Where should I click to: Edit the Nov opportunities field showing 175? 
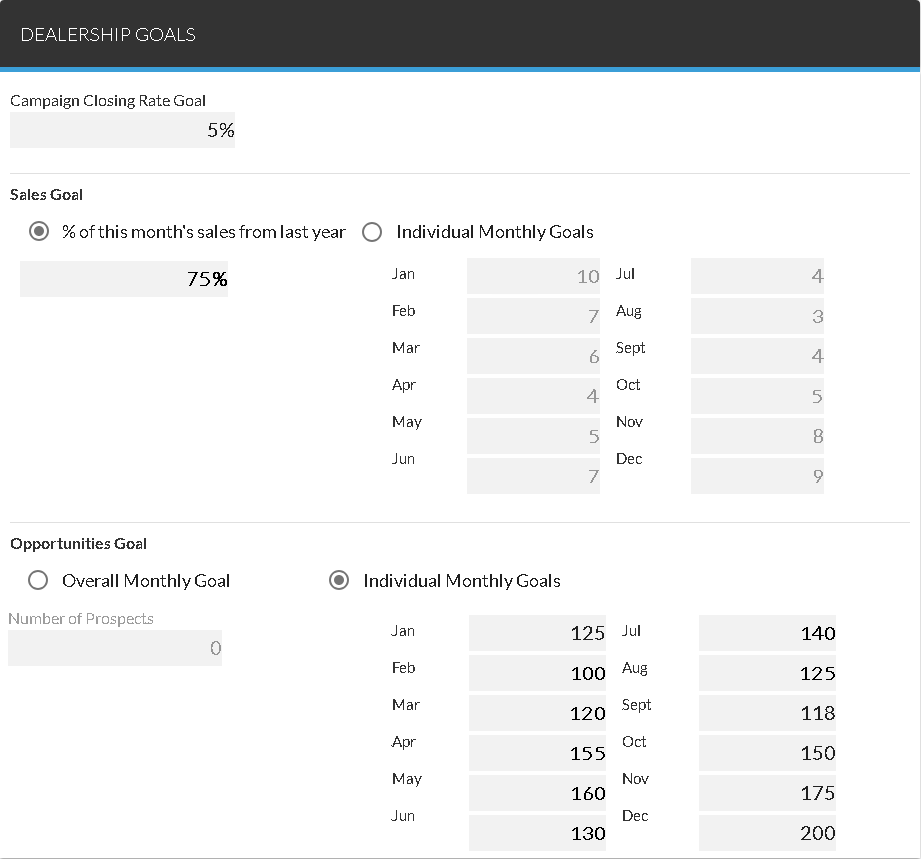tap(767, 793)
